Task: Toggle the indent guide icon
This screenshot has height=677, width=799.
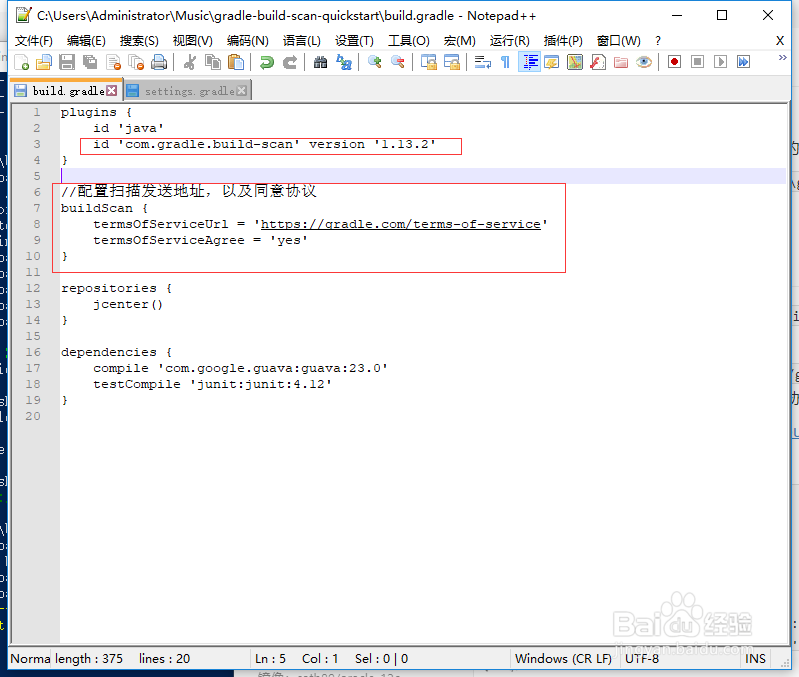Action: click(x=529, y=62)
